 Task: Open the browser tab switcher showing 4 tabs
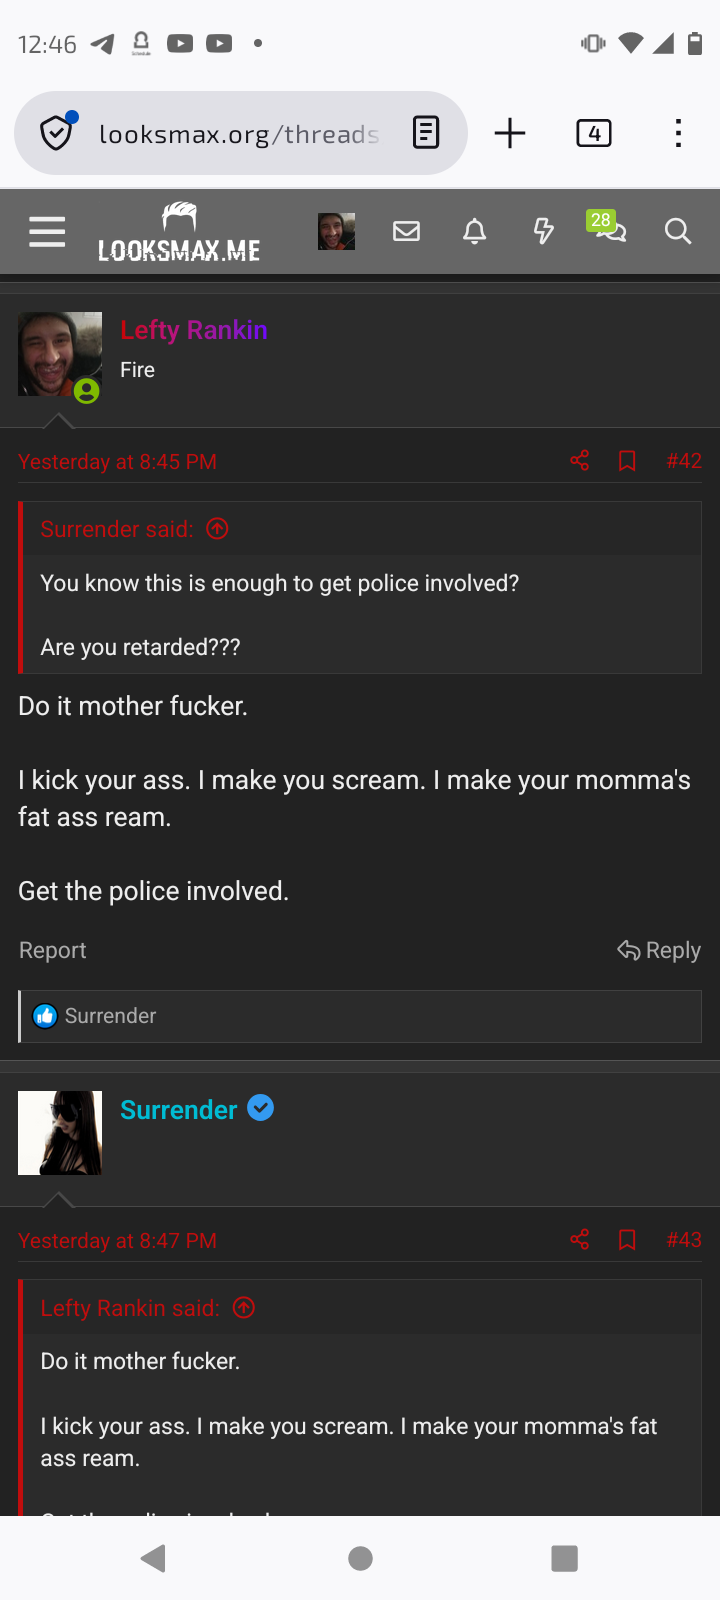click(x=593, y=132)
